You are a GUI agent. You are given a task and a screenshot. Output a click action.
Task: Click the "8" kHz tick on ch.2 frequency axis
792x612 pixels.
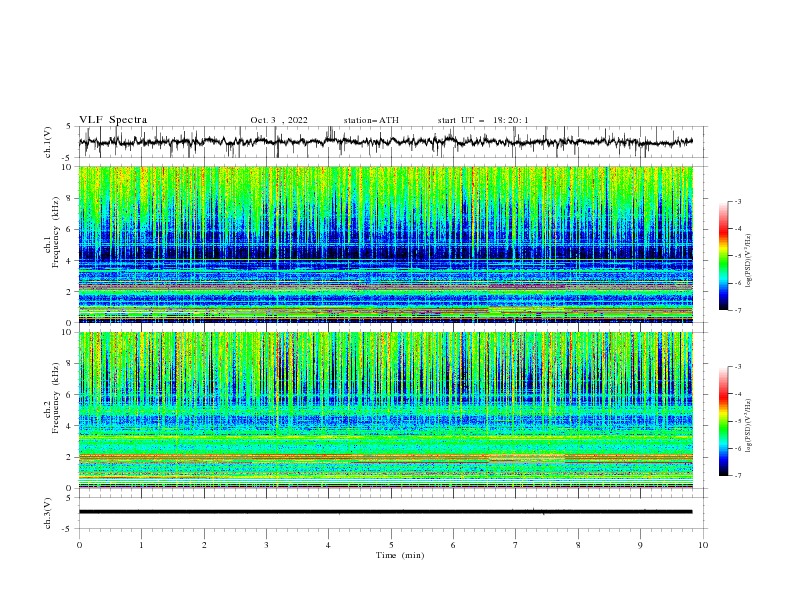[x=69, y=364]
